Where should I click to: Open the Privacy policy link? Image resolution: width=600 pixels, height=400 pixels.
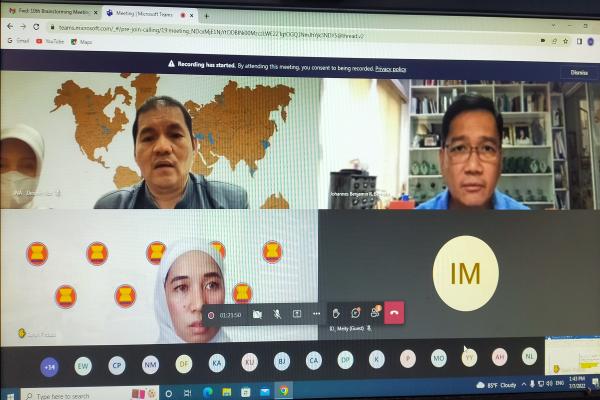pyautogui.click(x=391, y=69)
